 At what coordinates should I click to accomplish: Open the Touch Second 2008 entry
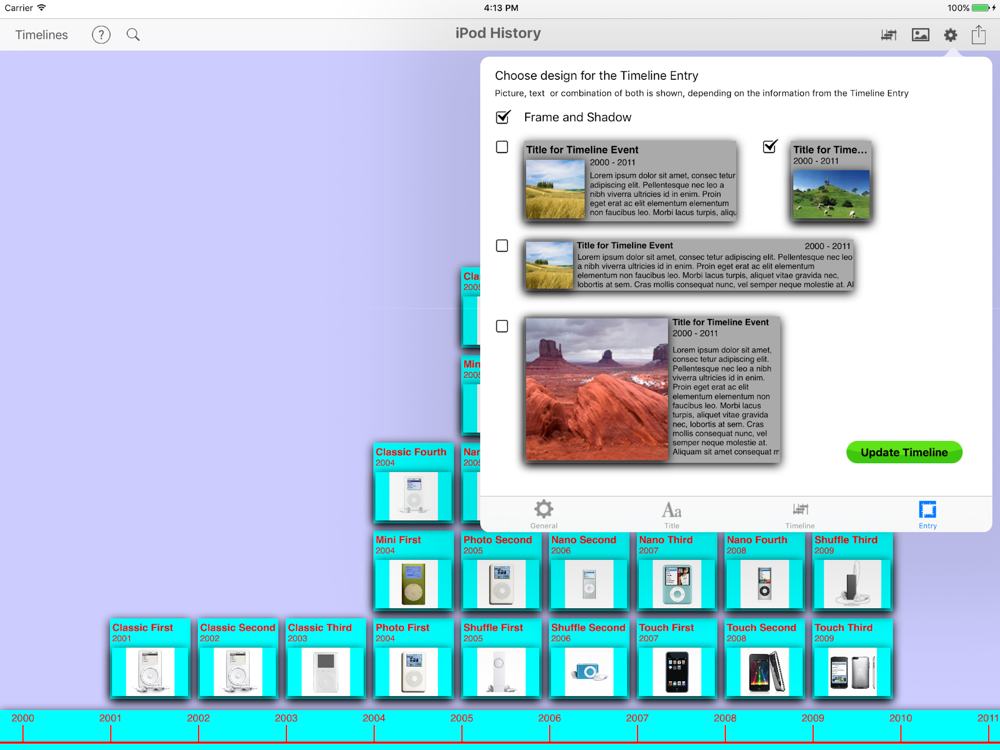tap(764, 658)
